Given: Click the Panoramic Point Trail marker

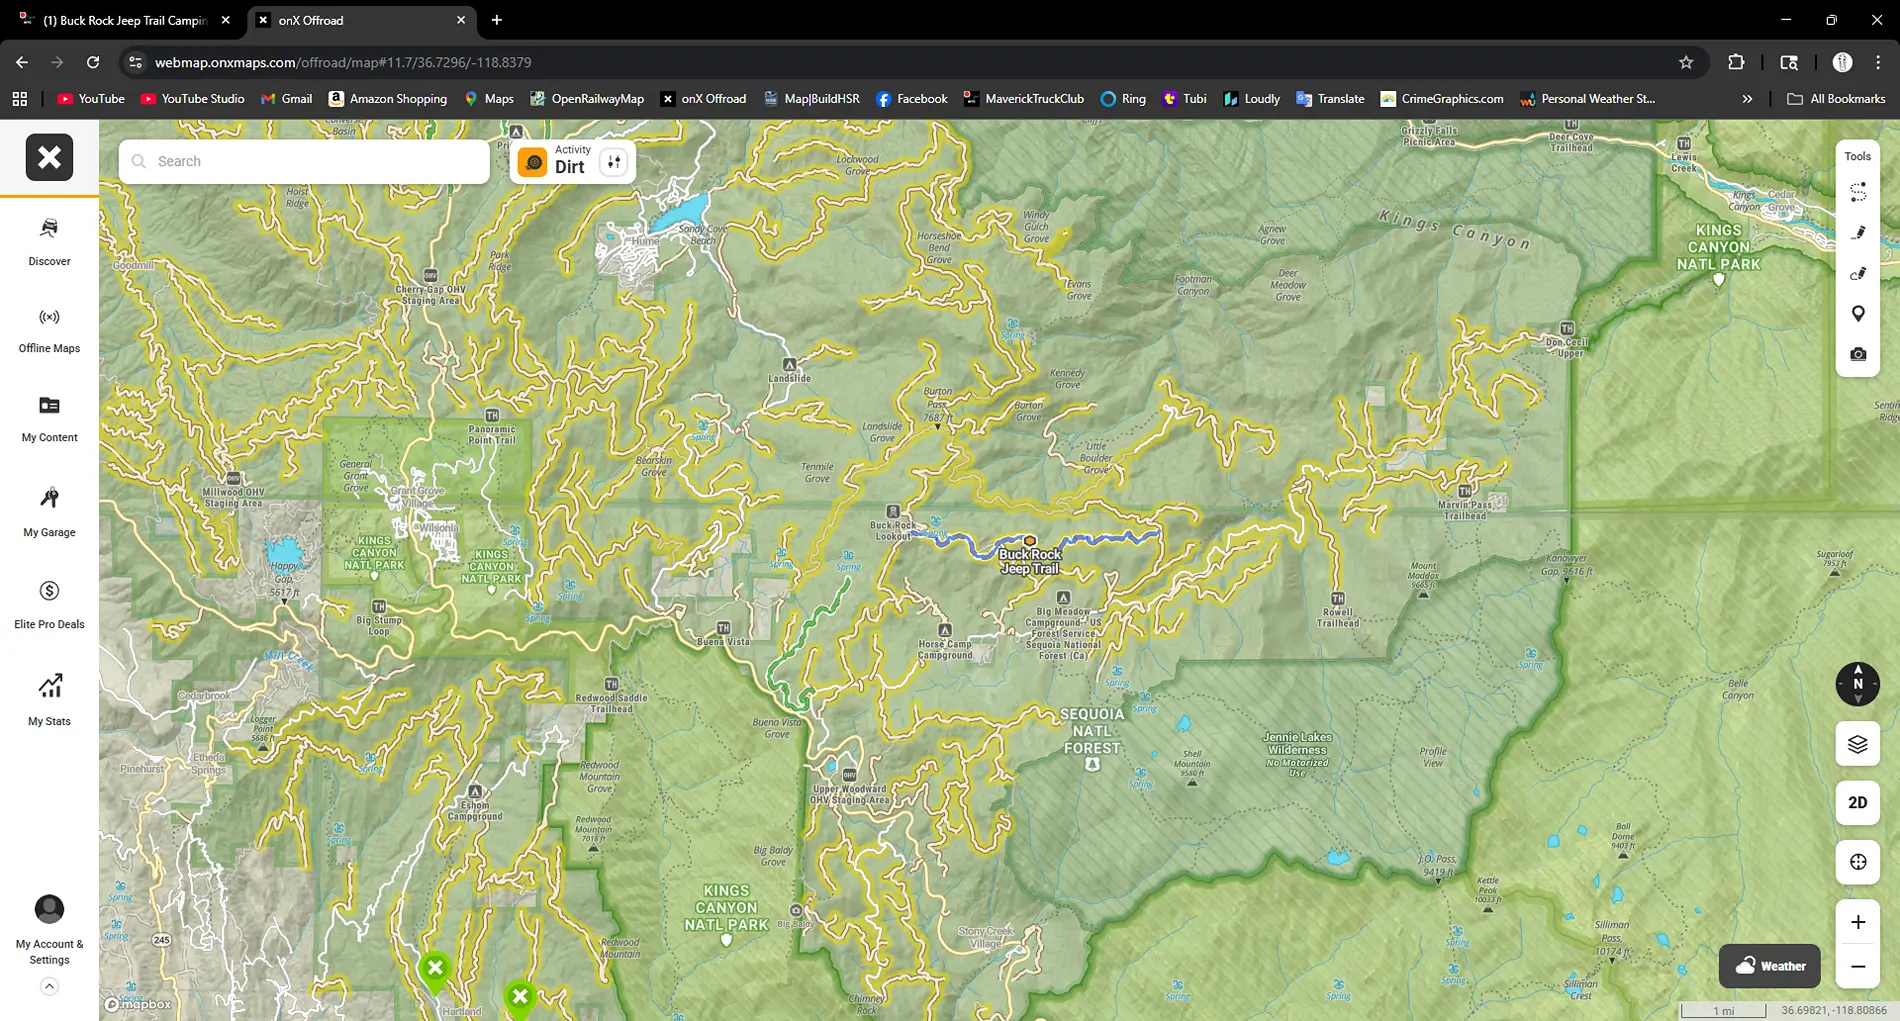Looking at the screenshot, I should (x=492, y=415).
